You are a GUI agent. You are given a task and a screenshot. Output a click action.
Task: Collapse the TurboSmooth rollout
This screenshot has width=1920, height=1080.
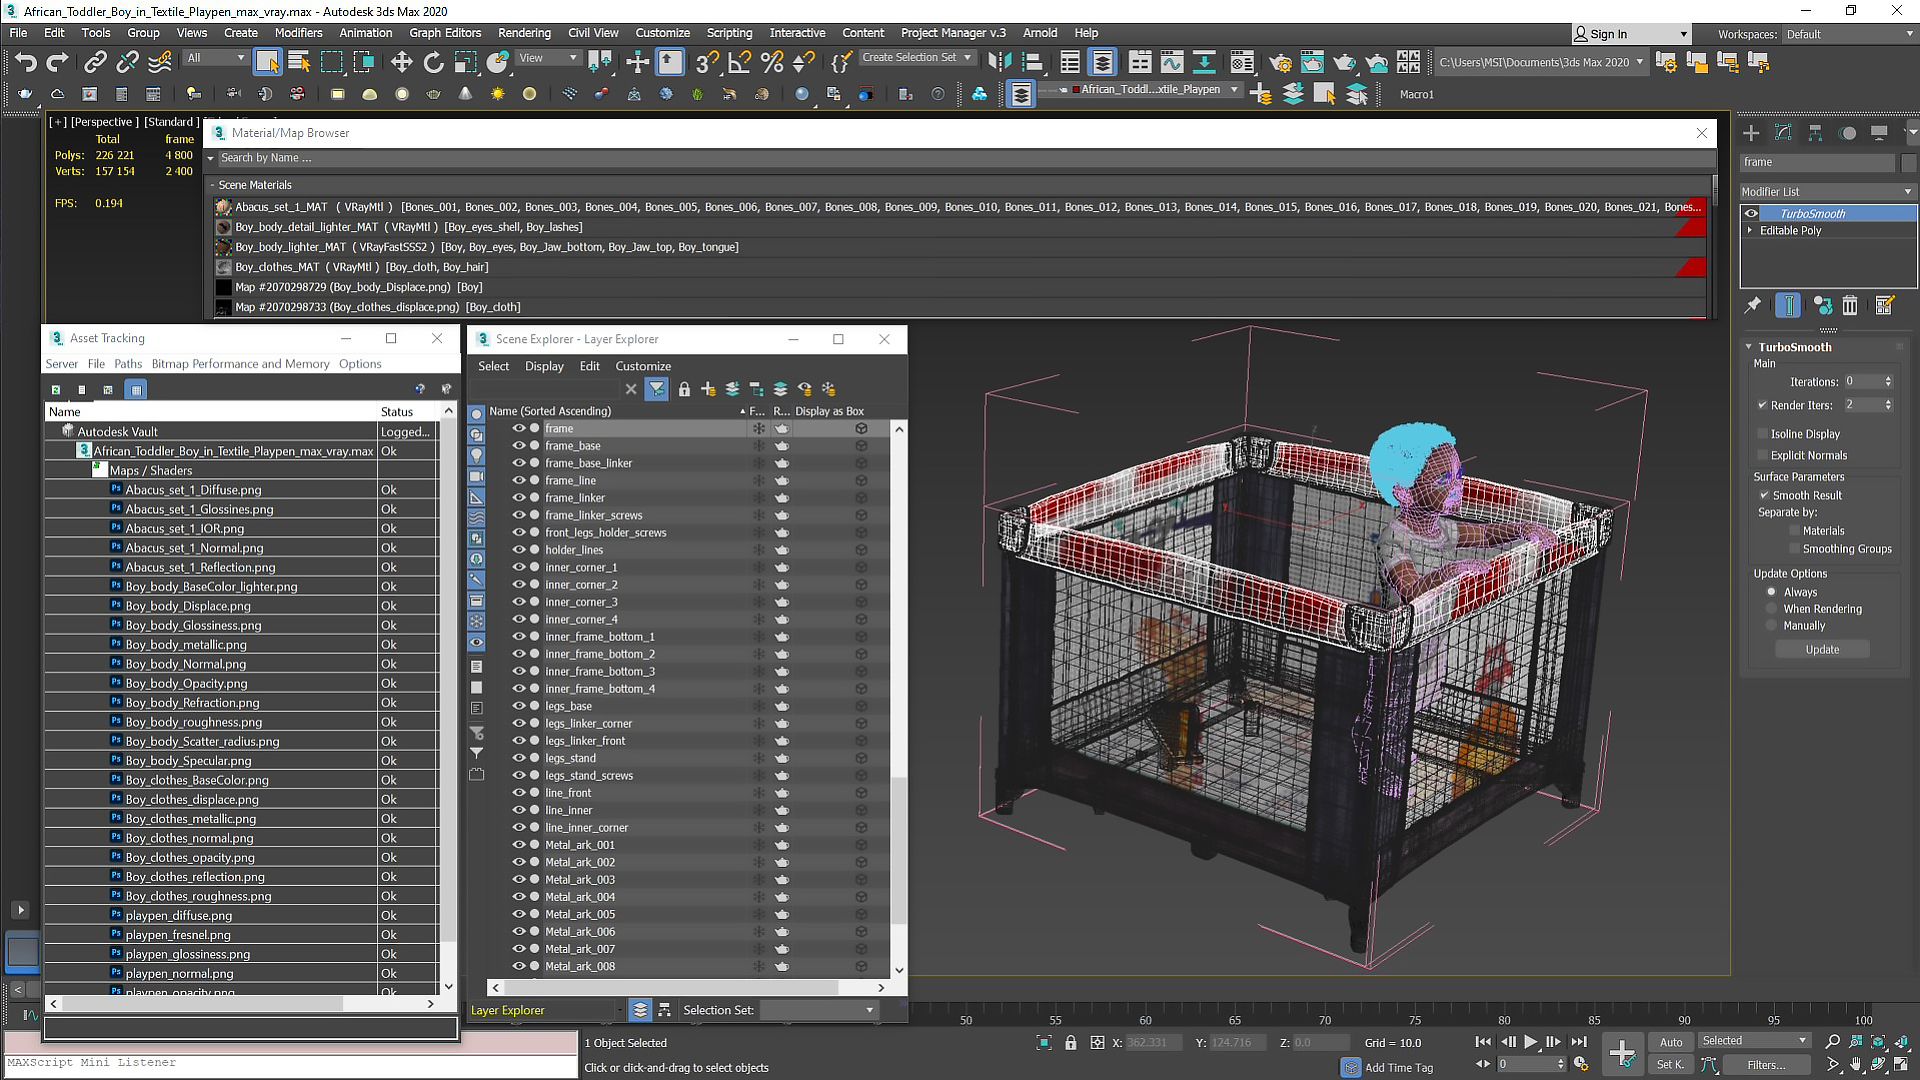(1749, 347)
